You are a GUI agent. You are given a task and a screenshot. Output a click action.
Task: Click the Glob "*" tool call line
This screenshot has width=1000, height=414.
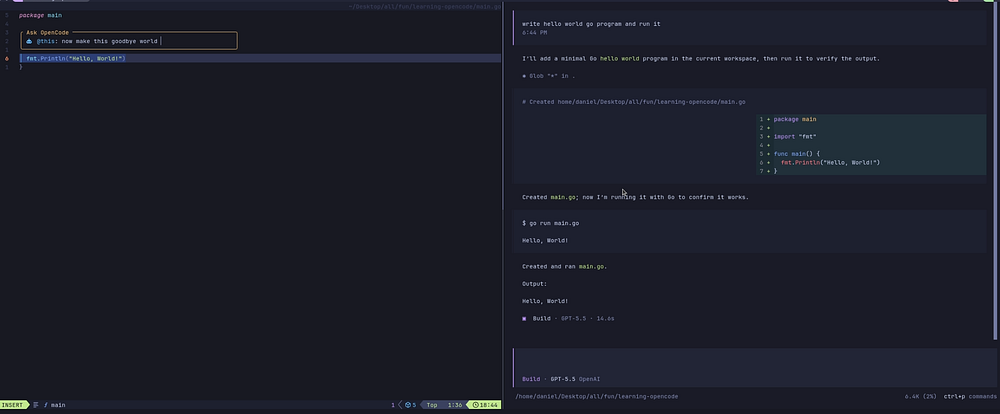pos(548,76)
